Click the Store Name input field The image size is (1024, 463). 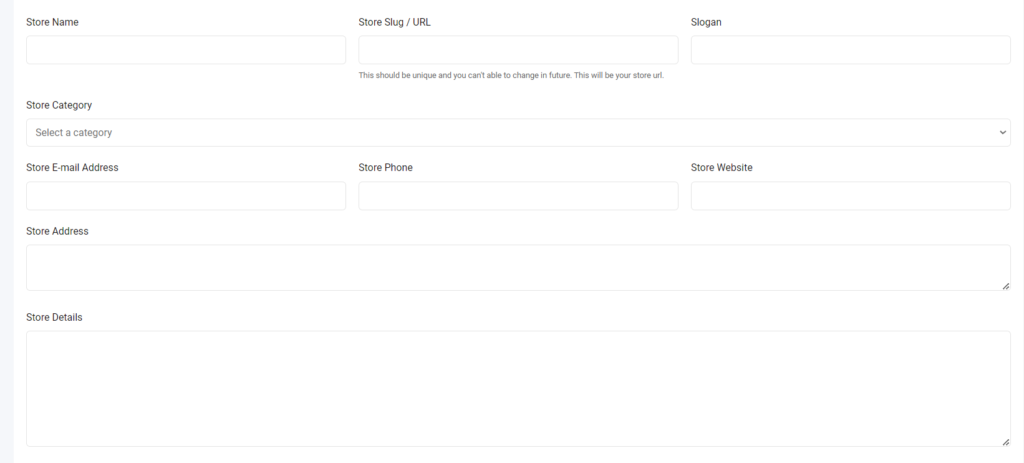coord(185,50)
